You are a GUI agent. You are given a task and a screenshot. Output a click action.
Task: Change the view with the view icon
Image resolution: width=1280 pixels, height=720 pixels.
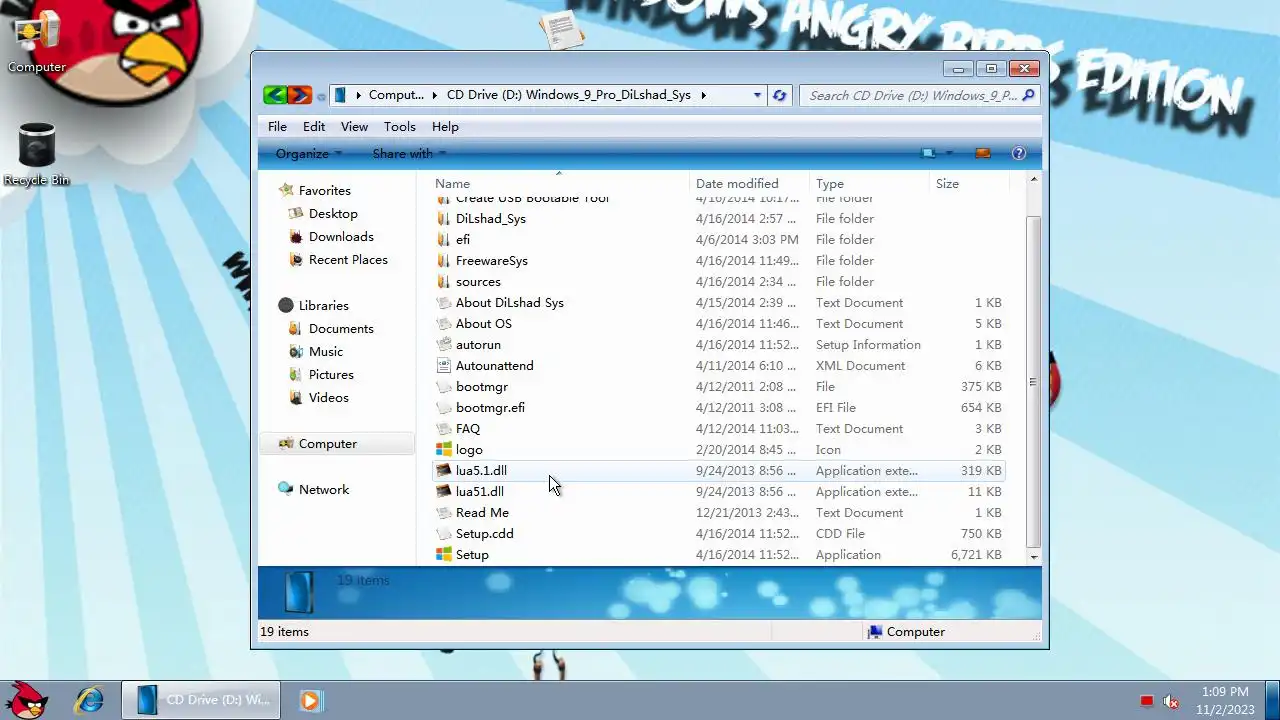click(x=929, y=153)
